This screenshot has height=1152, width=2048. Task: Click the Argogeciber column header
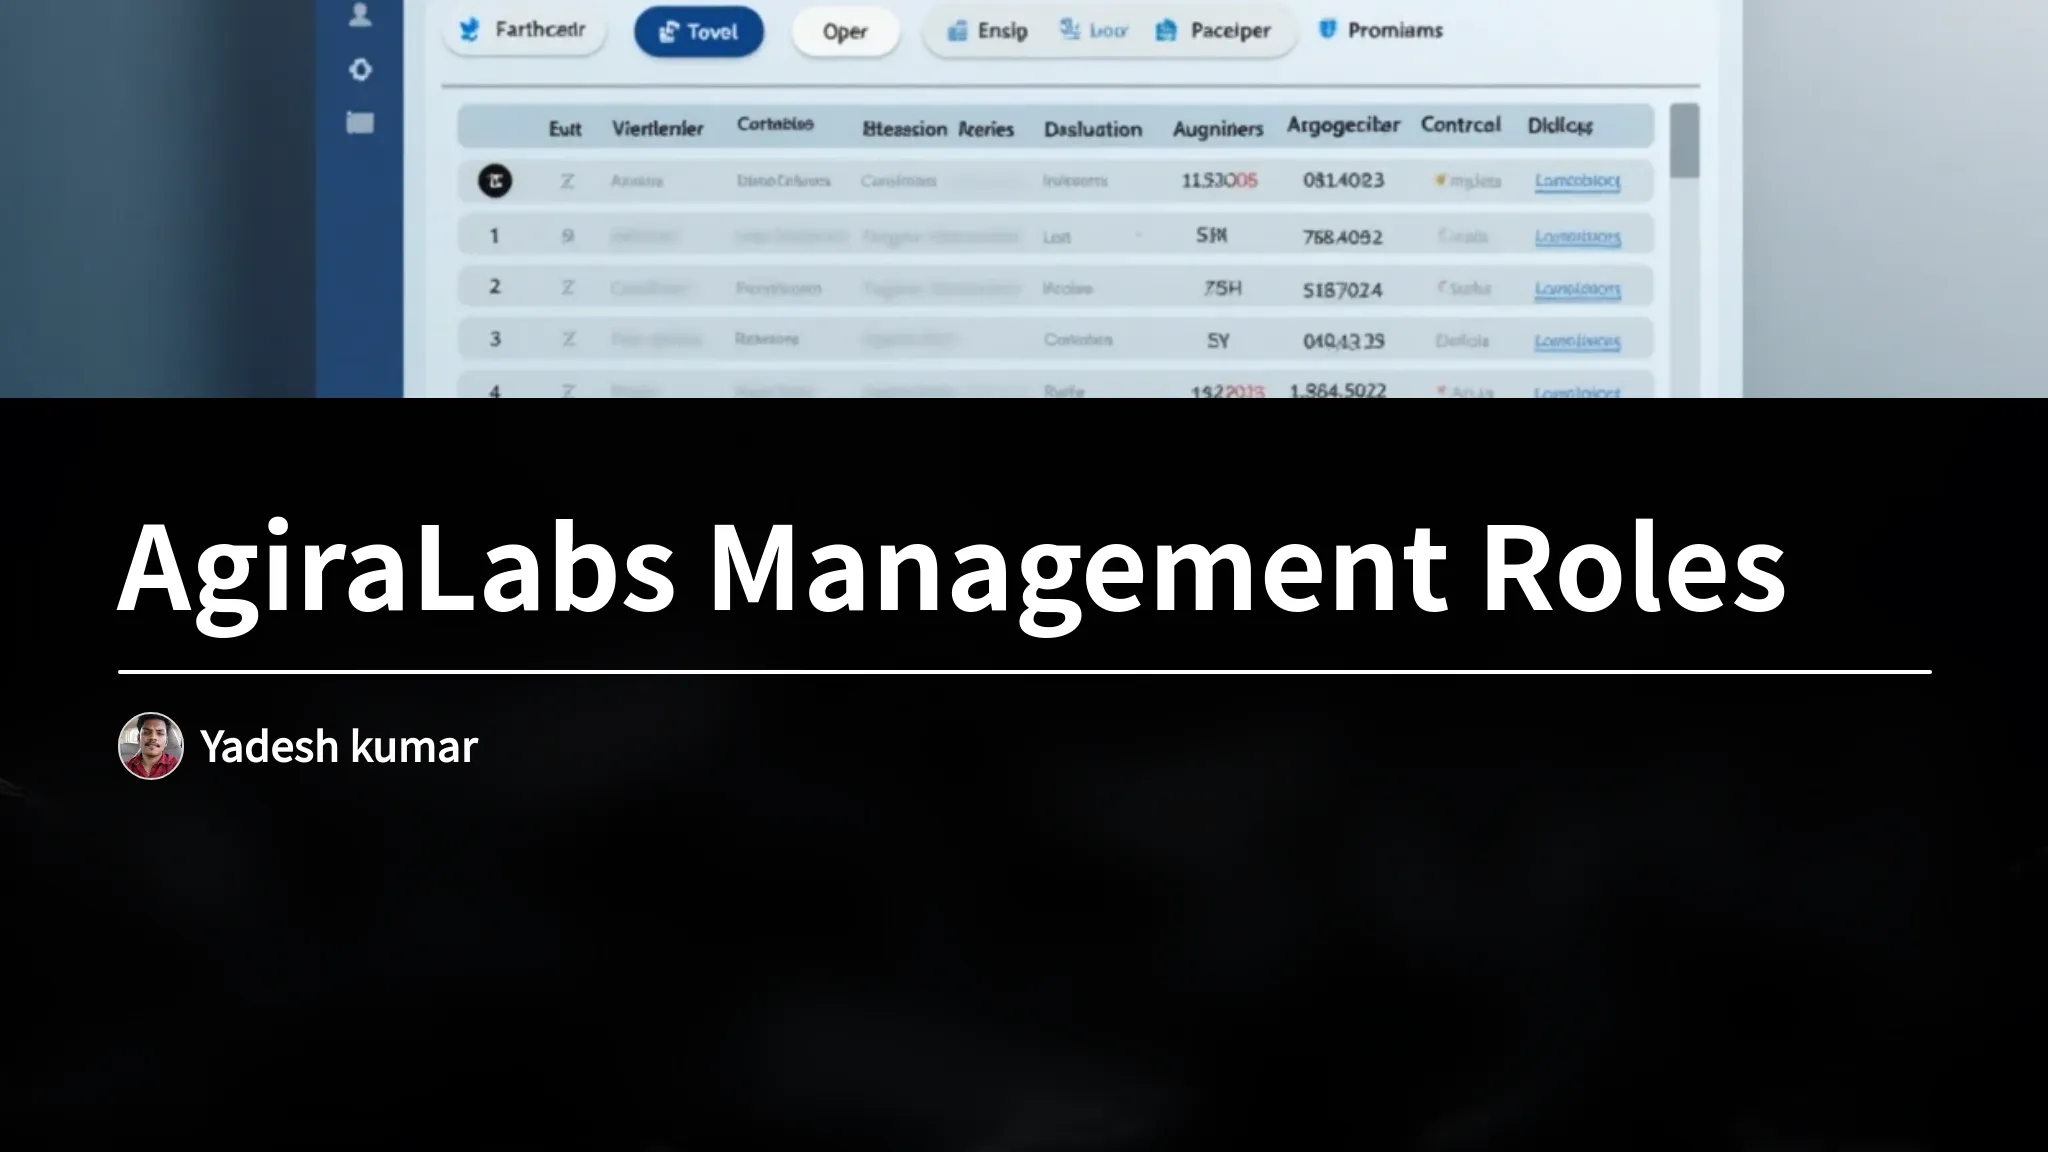[x=1343, y=126]
